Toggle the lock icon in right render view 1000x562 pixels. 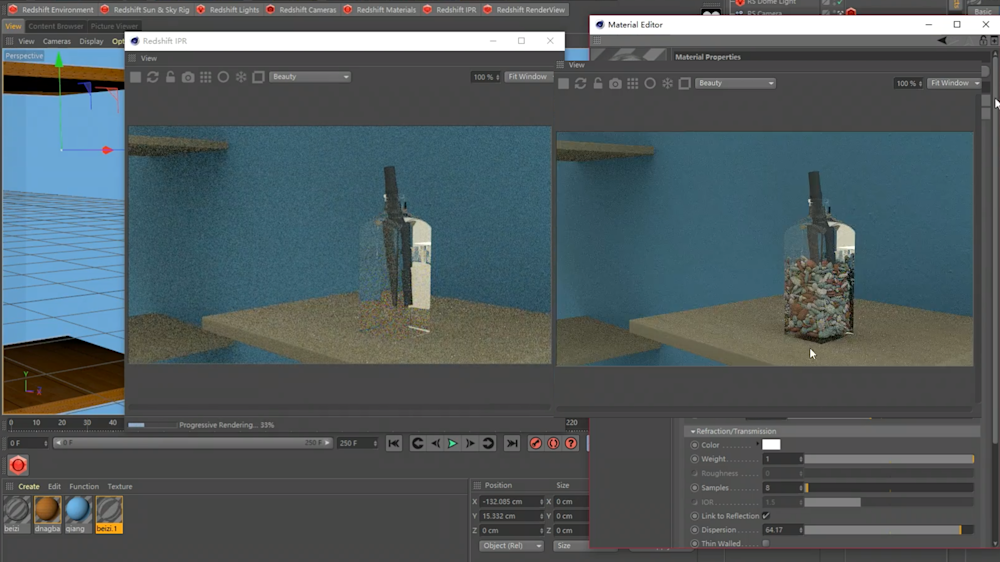(598, 84)
